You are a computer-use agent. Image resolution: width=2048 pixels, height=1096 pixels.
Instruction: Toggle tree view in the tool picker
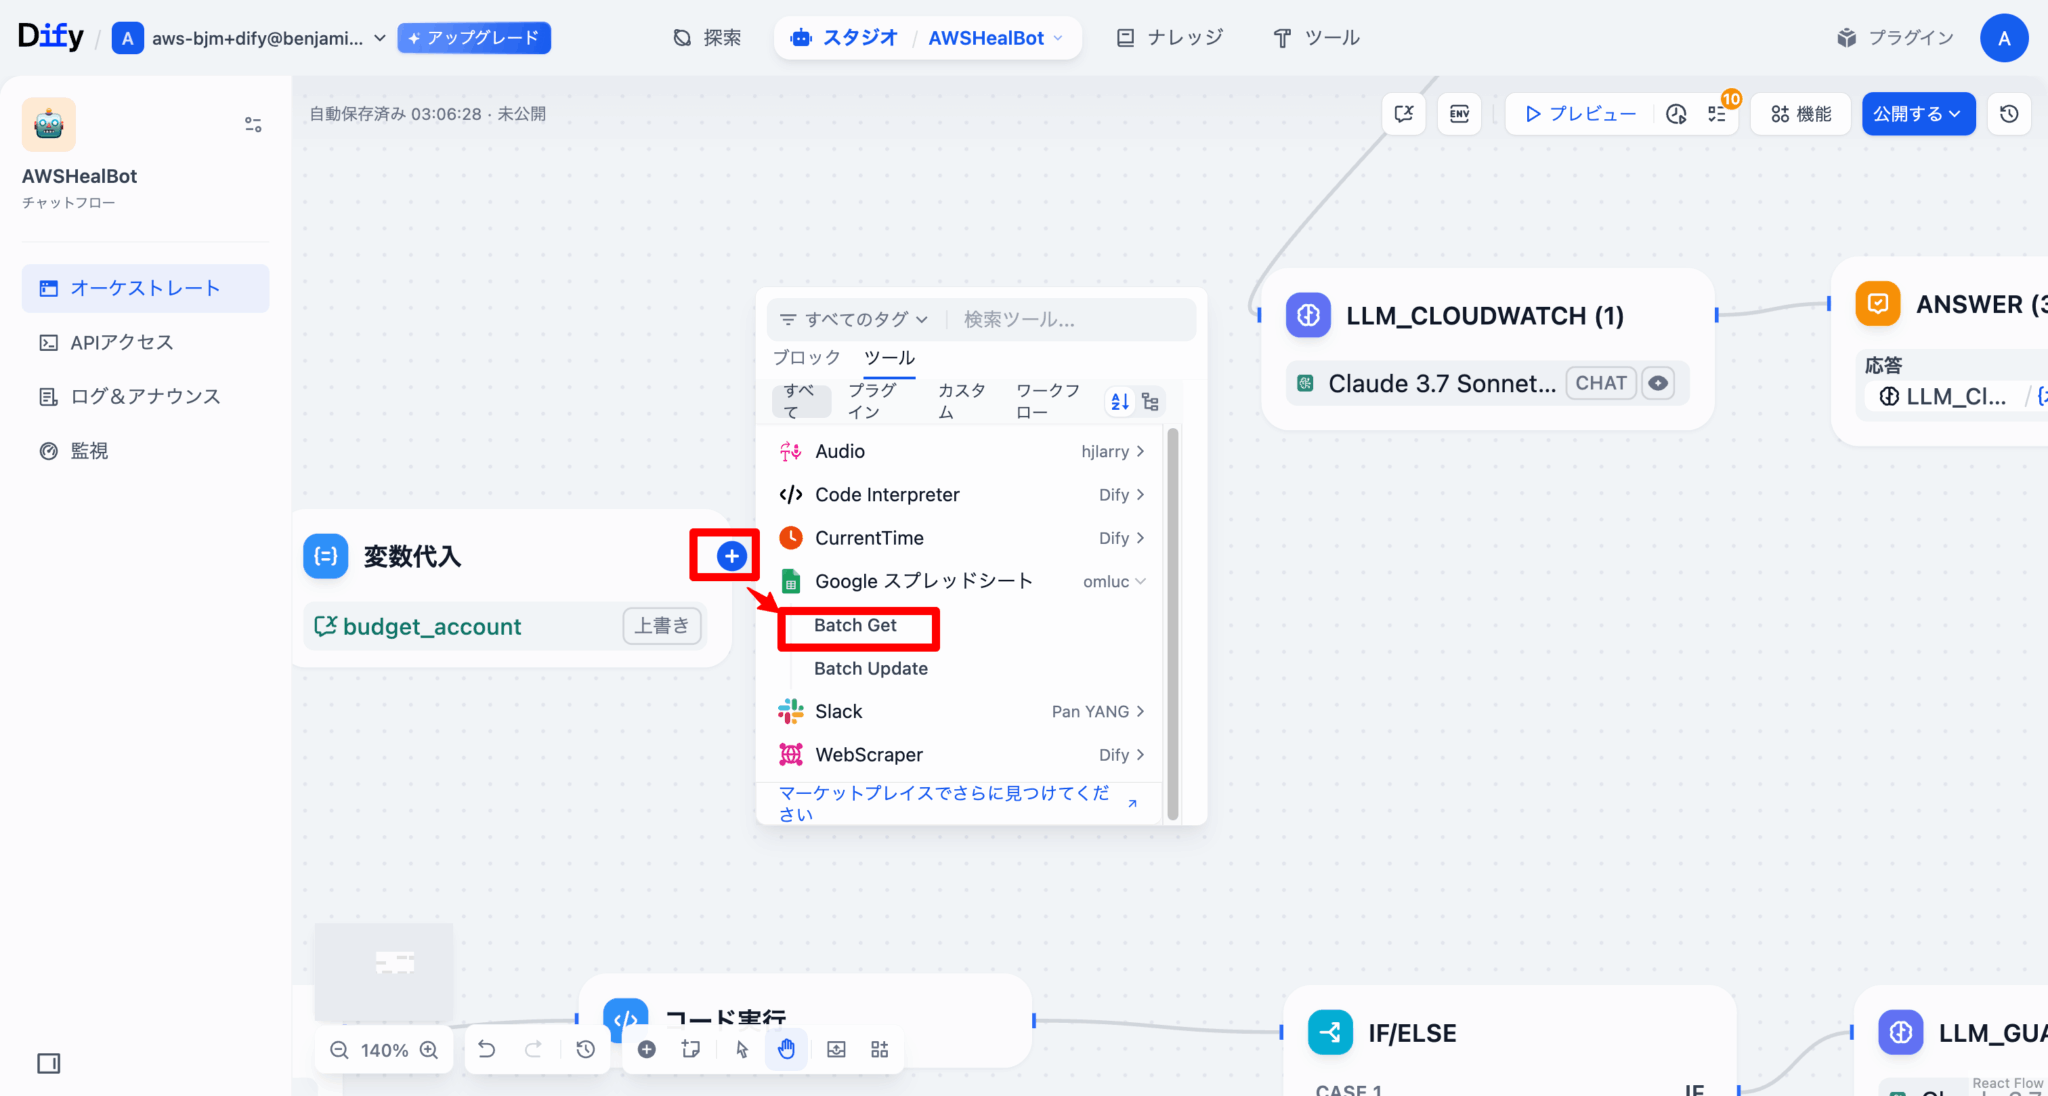point(1150,401)
